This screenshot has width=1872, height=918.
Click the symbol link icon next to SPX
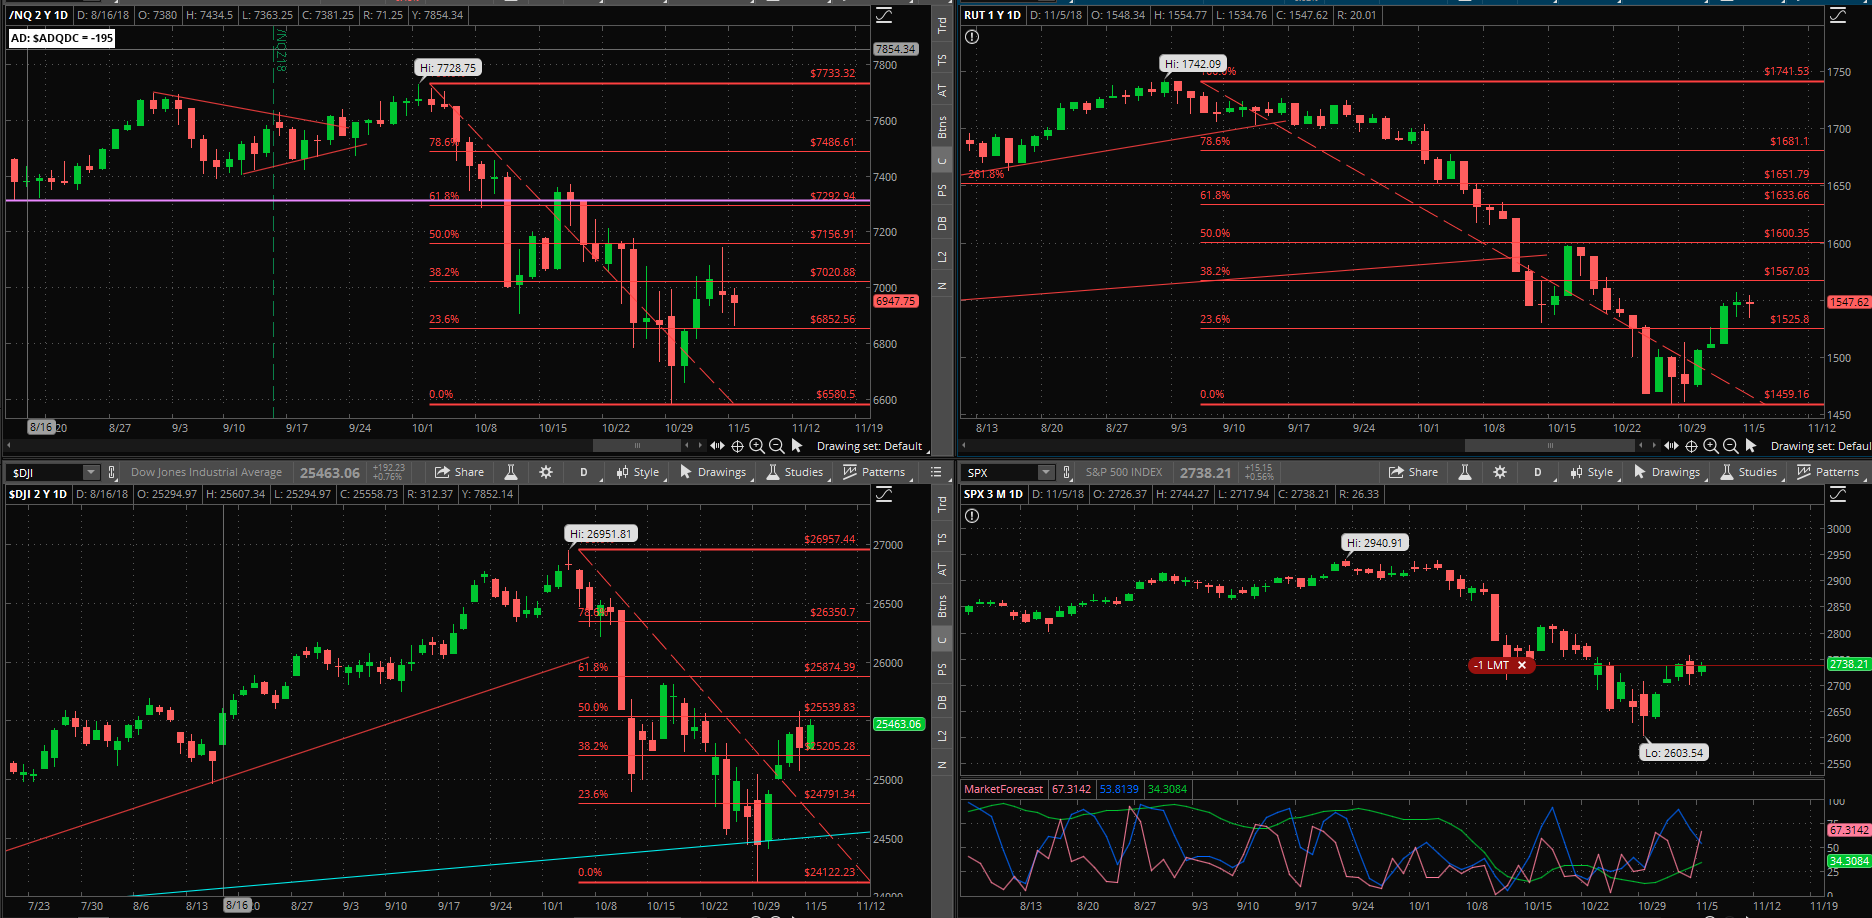coord(1066,472)
